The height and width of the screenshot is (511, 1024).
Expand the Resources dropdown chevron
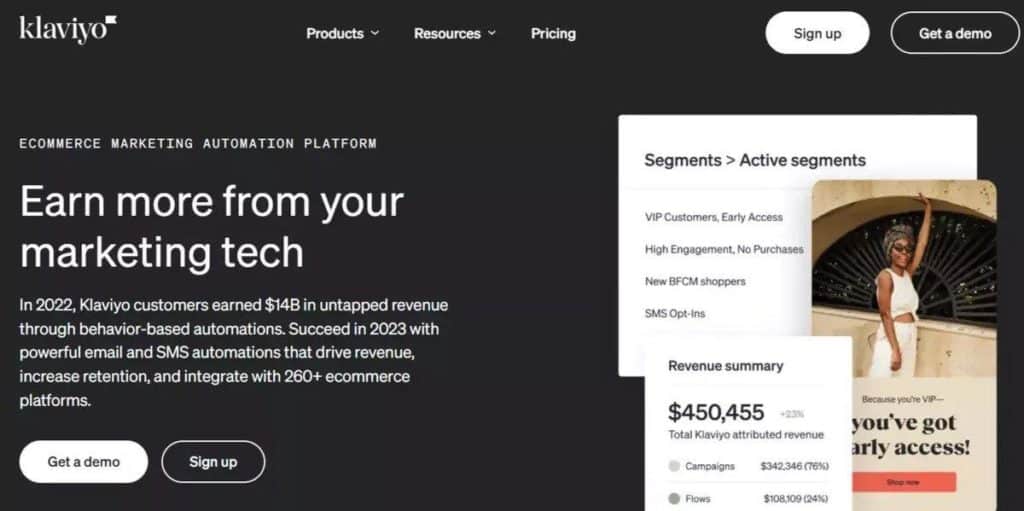pos(491,33)
